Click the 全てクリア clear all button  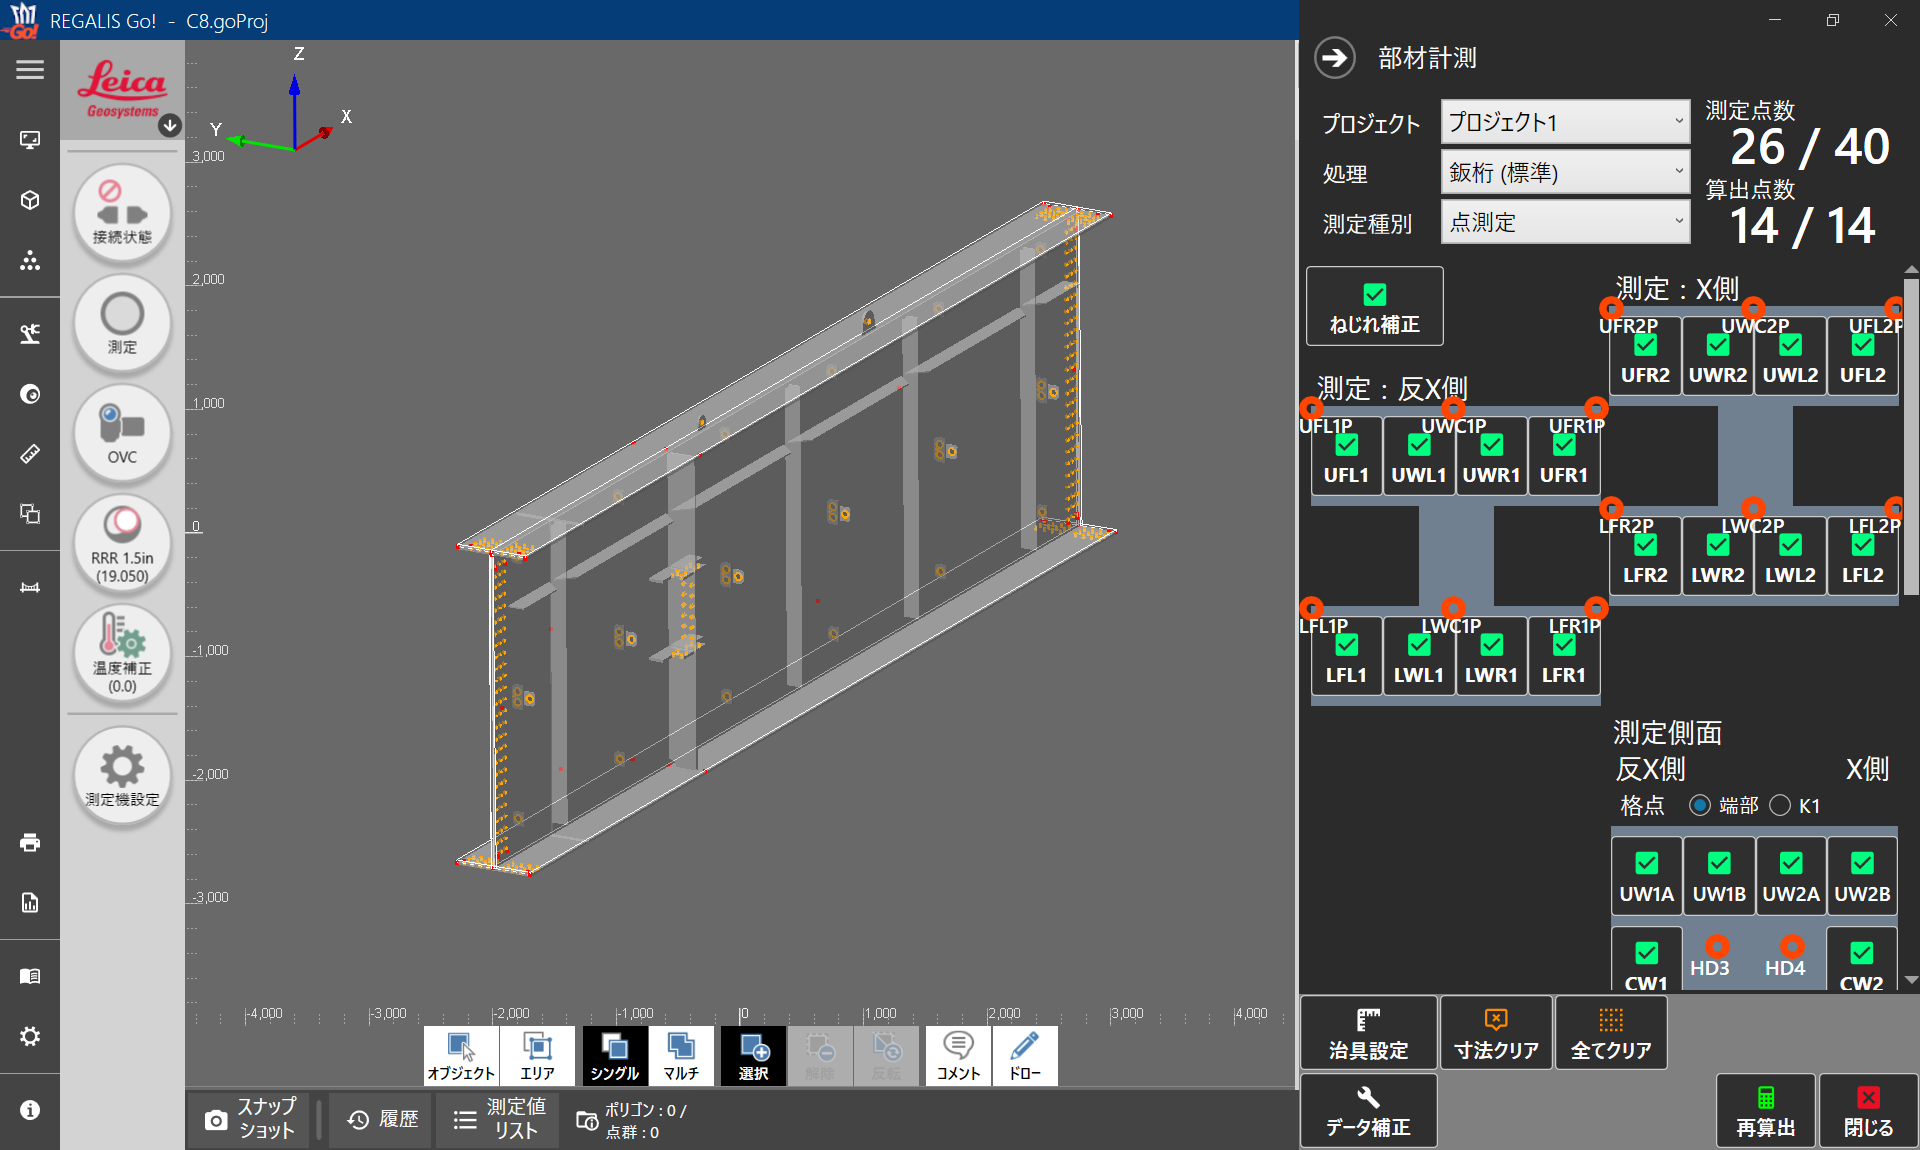pos(1610,1033)
